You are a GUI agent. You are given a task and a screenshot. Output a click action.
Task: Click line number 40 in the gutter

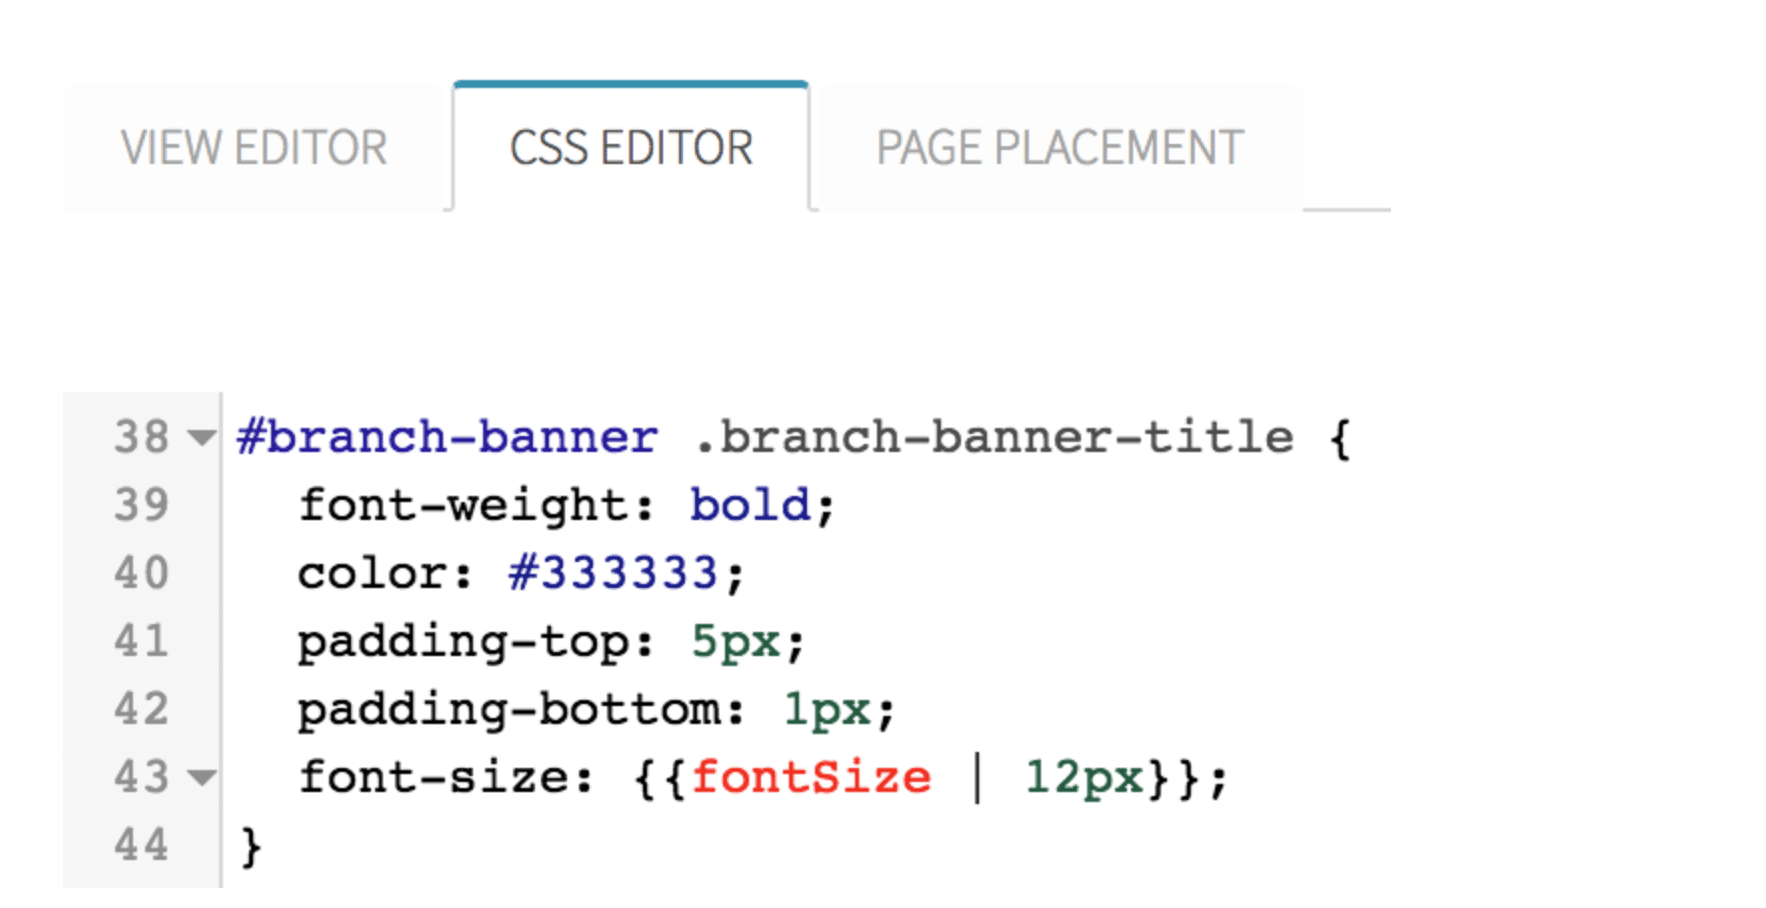tap(143, 573)
